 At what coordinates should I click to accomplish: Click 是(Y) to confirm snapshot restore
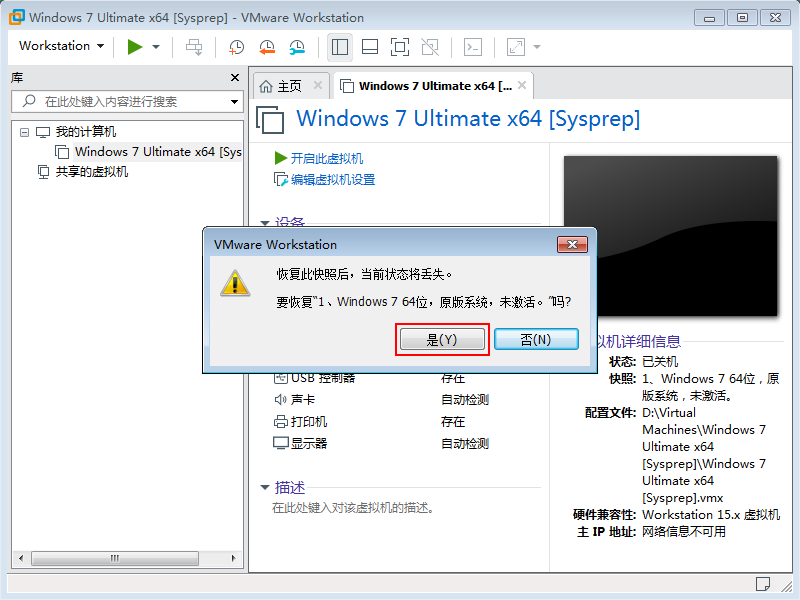[441, 340]
